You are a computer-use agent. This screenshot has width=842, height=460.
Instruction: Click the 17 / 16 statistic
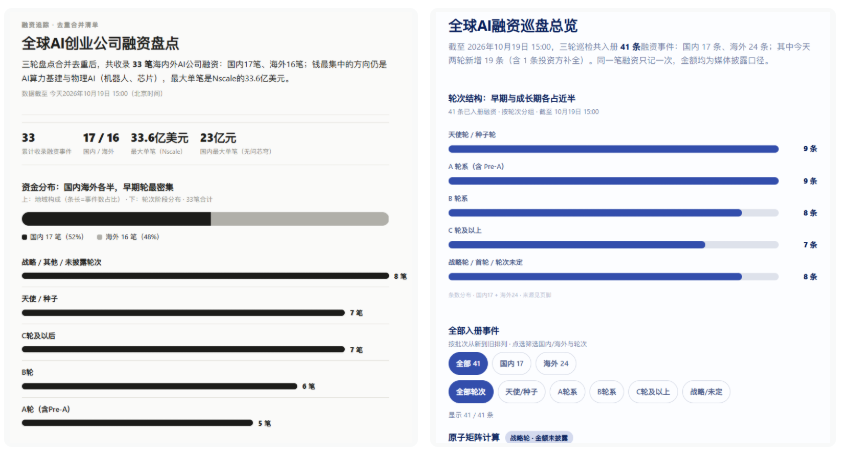(101, 138)
